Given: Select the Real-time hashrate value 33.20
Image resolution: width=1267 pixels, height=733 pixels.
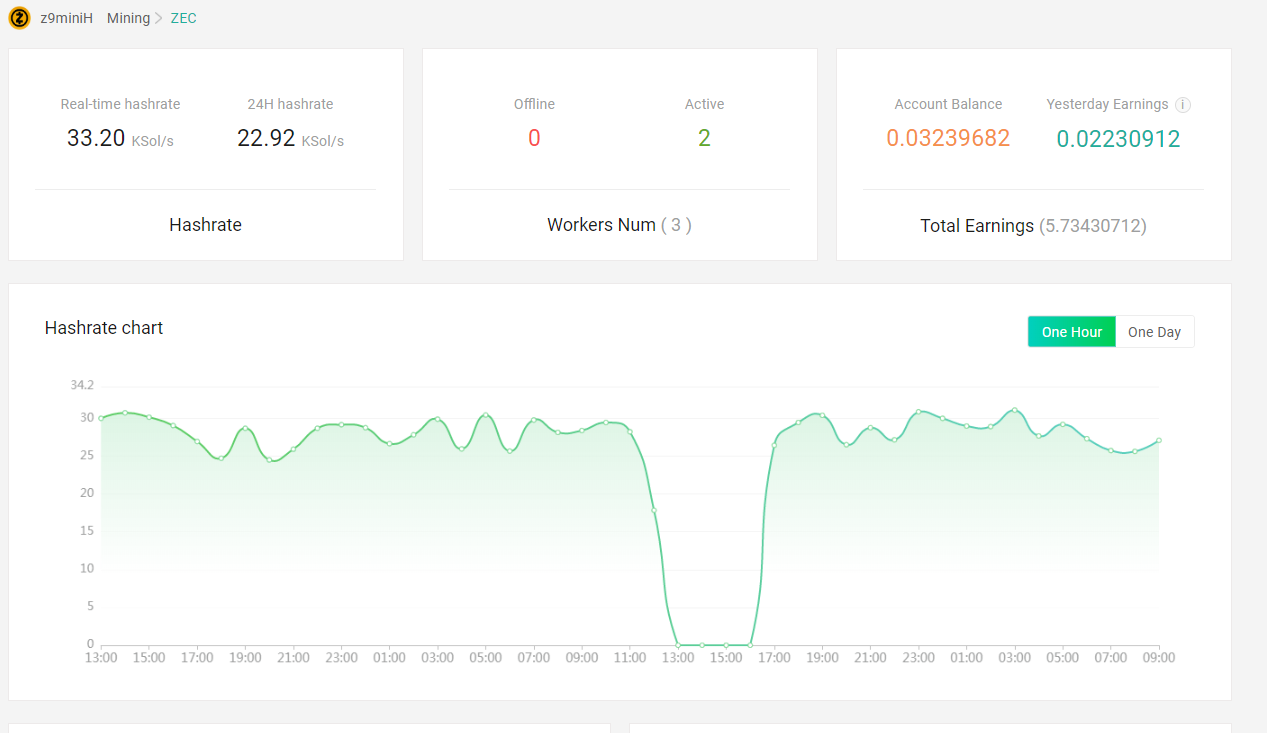Looking at the screenshot, I should click(97, 137).
